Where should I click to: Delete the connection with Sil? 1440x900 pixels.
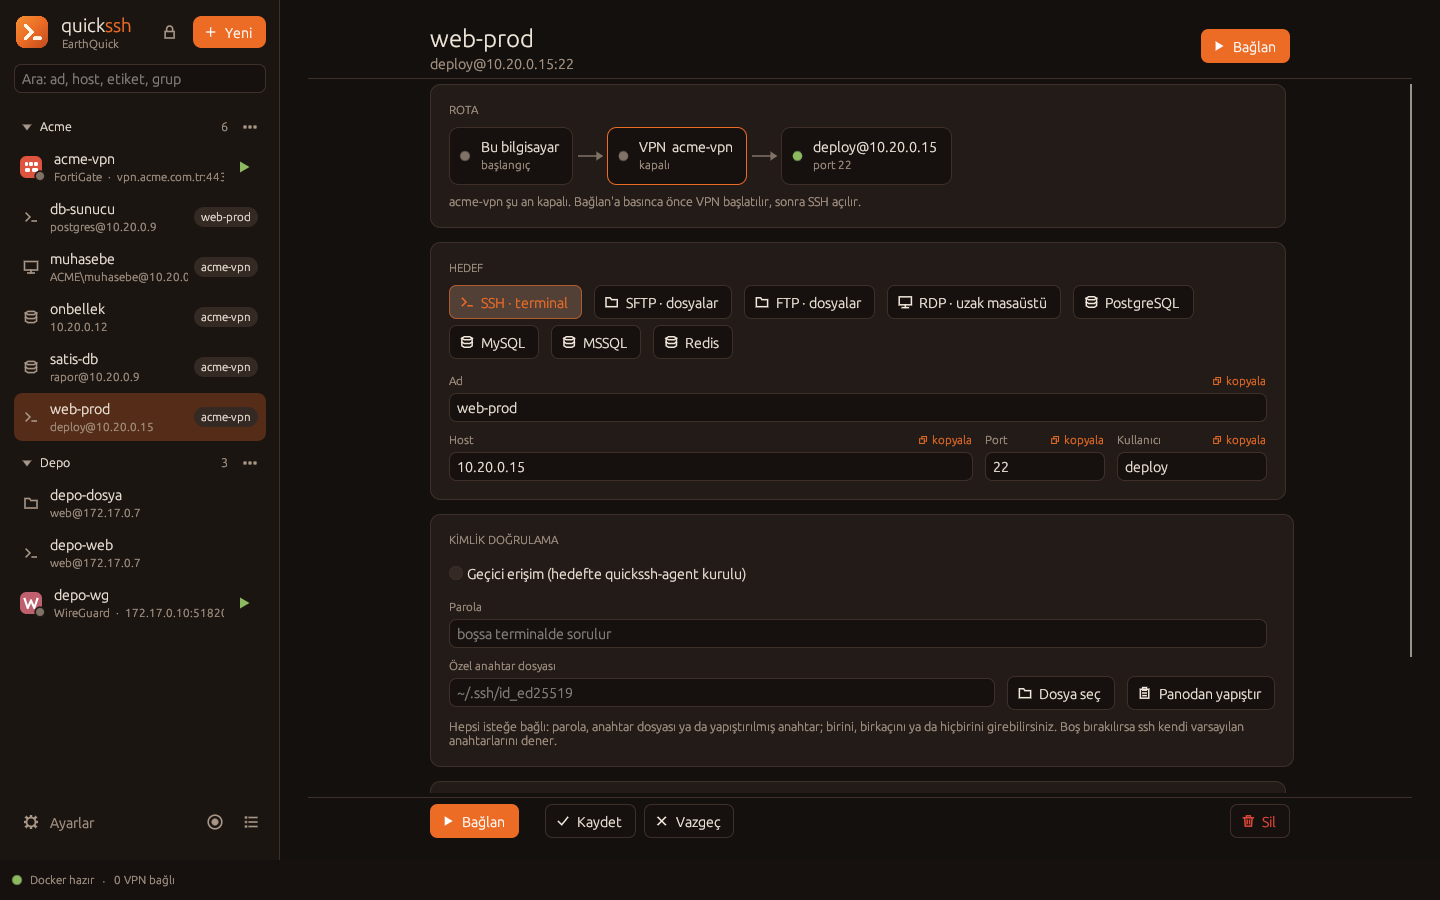click(1260, 821)
